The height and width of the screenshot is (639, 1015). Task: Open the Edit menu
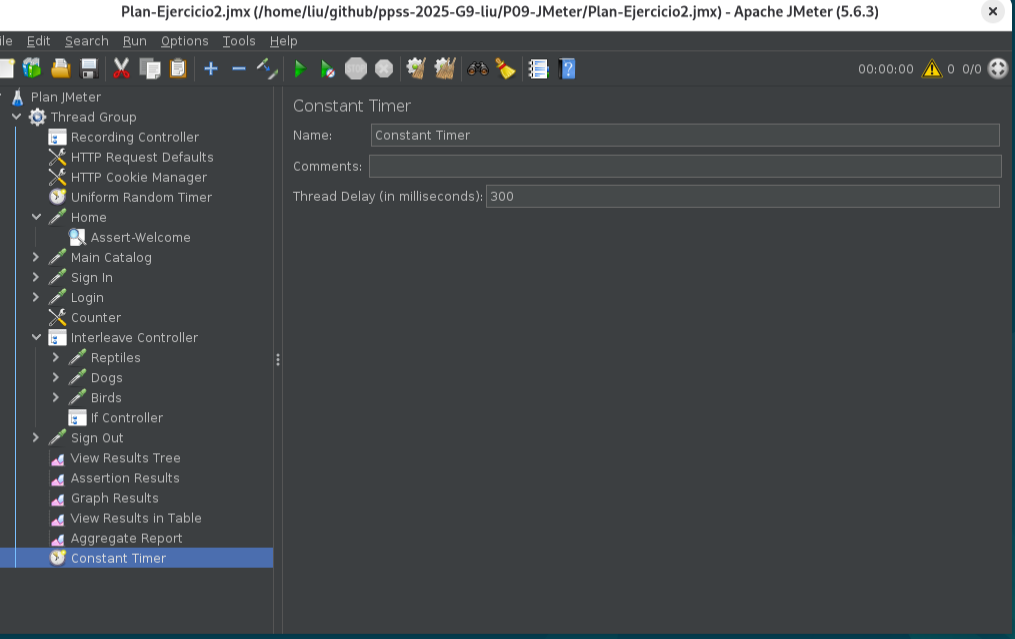pyautogui.click(x=38, y=41)
